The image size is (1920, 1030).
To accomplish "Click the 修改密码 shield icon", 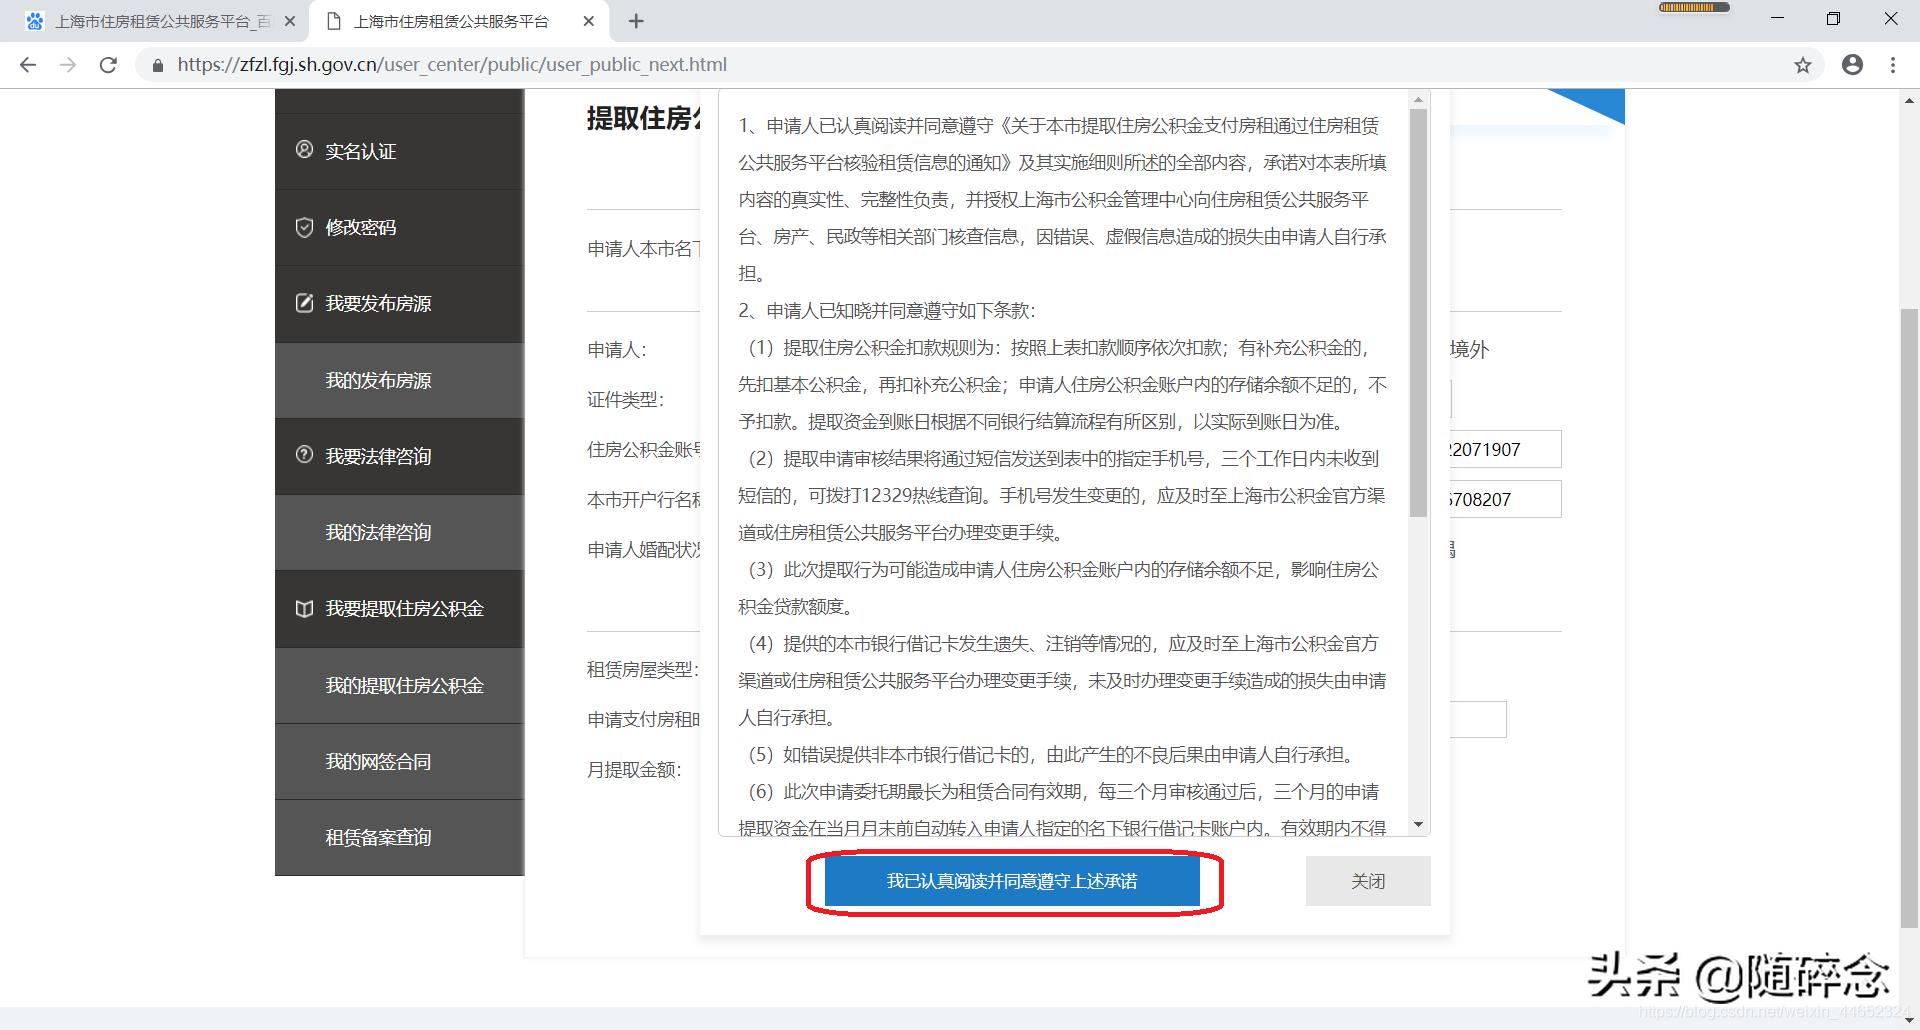I will point(305,227).
